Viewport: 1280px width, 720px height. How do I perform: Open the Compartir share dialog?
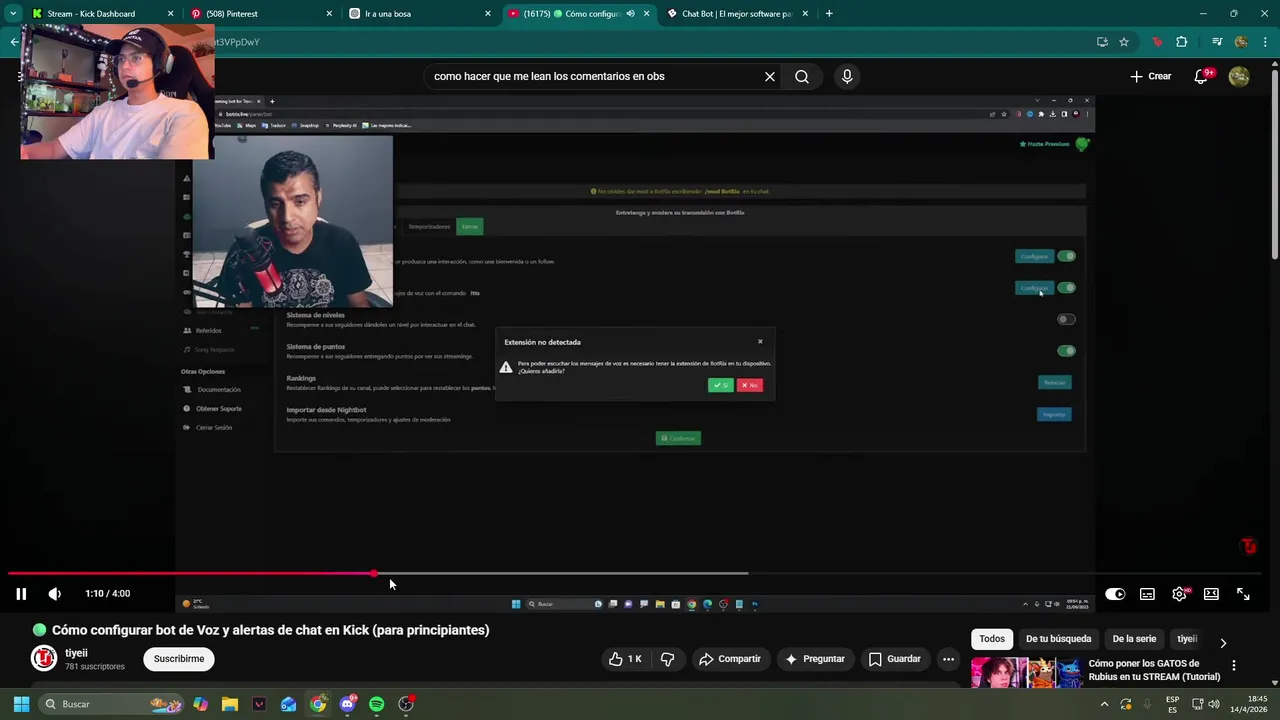[730, 659]
